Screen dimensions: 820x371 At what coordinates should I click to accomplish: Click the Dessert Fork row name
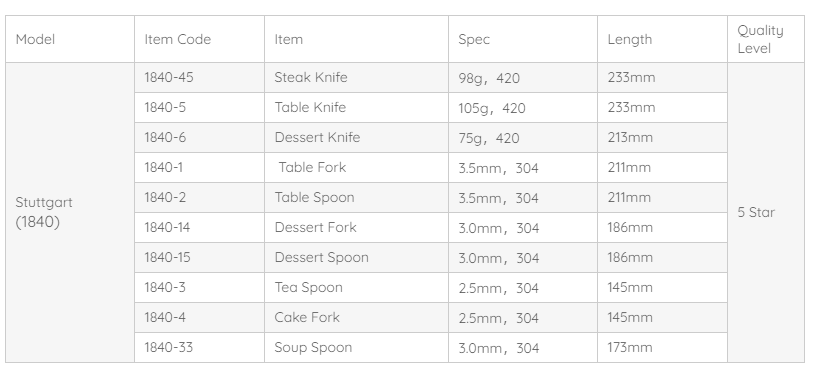[x=315, y=227]
